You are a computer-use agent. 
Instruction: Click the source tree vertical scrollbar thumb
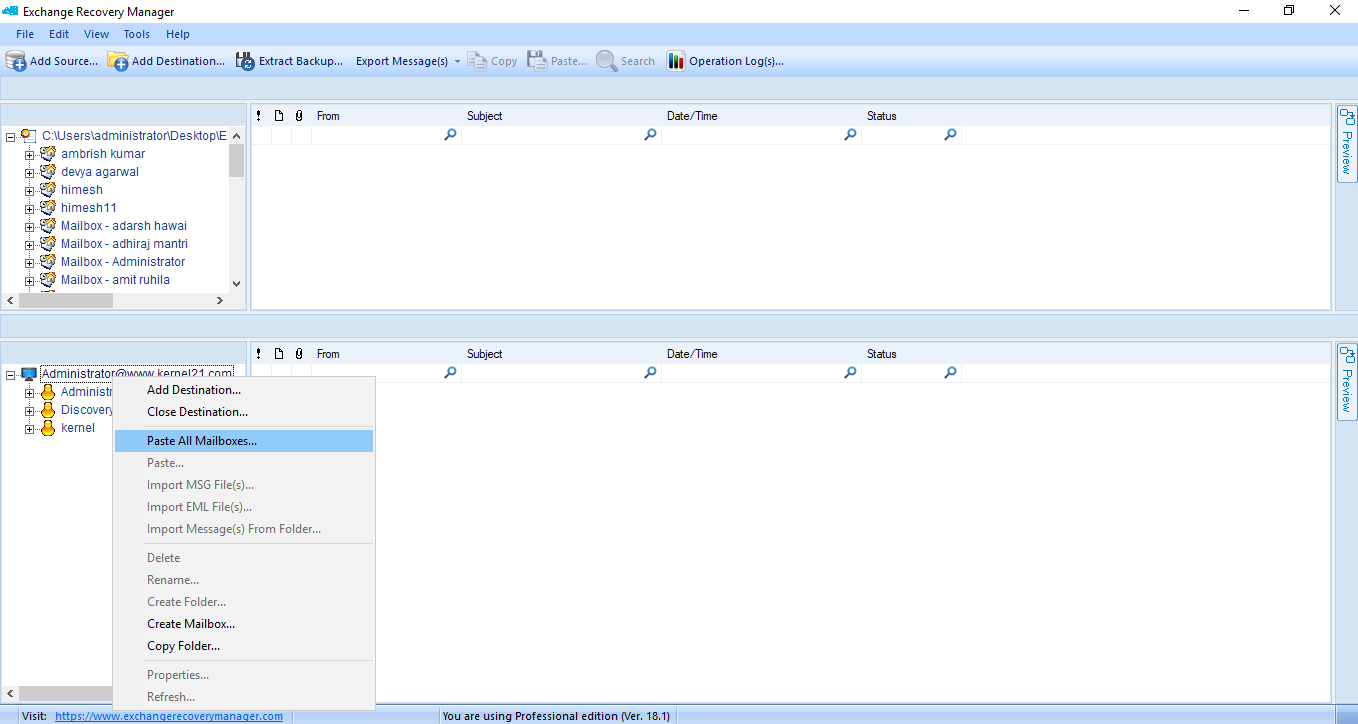(236, 160)
